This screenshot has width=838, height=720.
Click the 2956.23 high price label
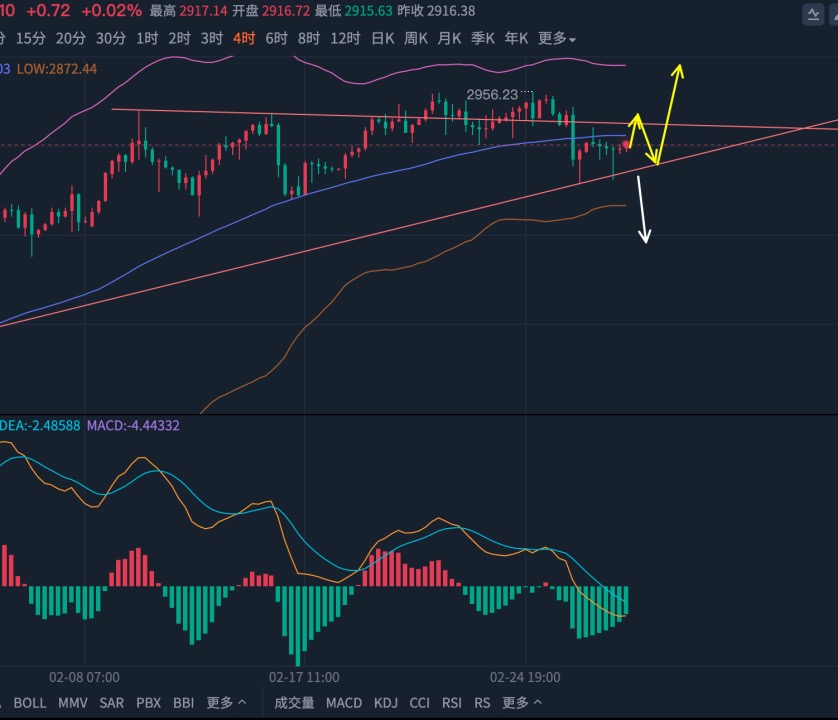492,95
